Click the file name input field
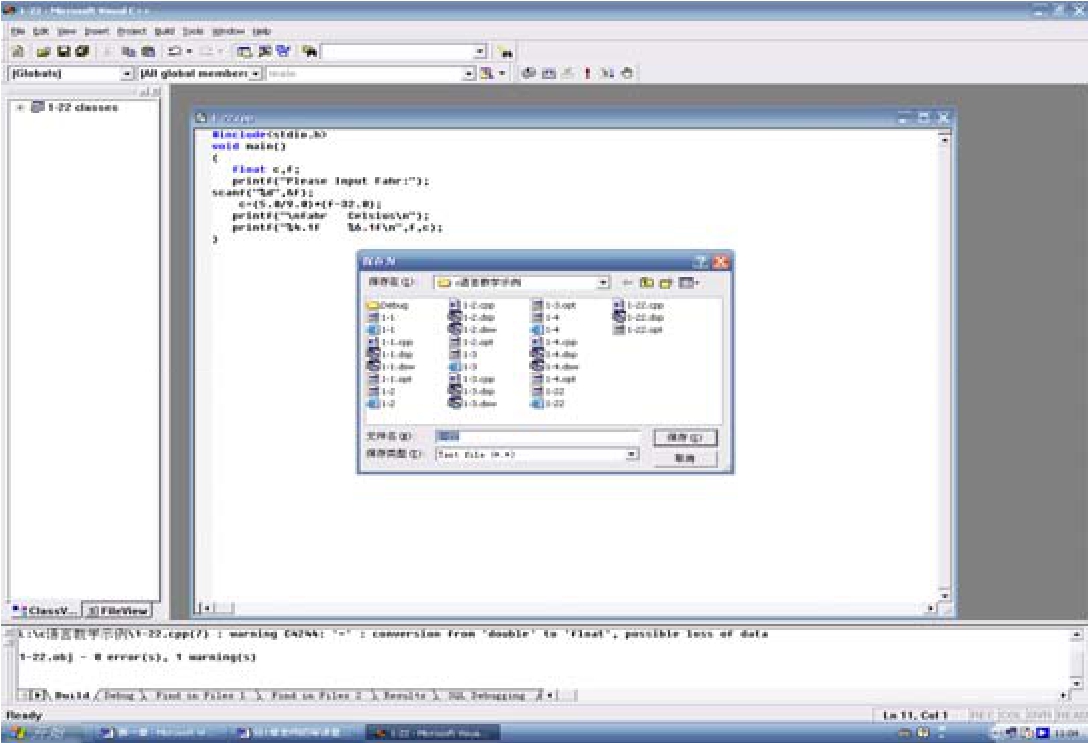Image resolution: width=1088 pixels, height=743 pixels. pyautogui.click(x=537, y=436)
